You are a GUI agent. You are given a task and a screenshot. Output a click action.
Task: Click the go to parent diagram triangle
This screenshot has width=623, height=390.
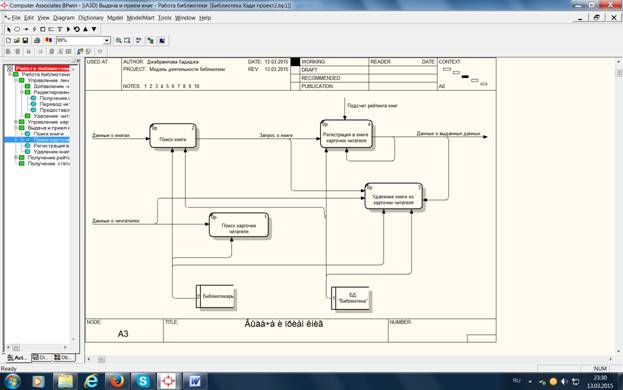coord(85,29)
